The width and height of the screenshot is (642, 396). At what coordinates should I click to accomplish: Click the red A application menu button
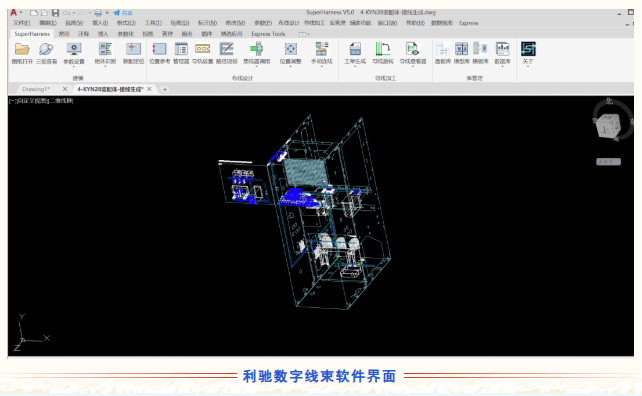(14, 13)
